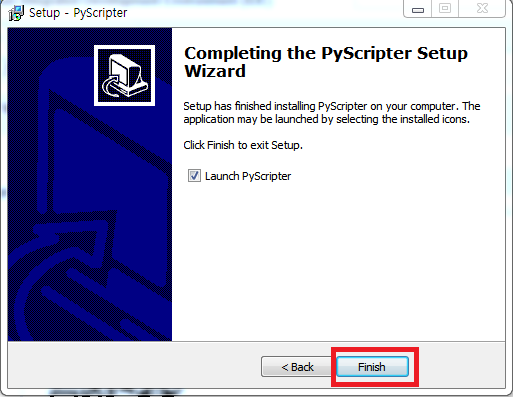Viewport: 513px width, 397px height.
Task: Uncheck the Launch PyScripter checkbox
Action: (194, 176)
